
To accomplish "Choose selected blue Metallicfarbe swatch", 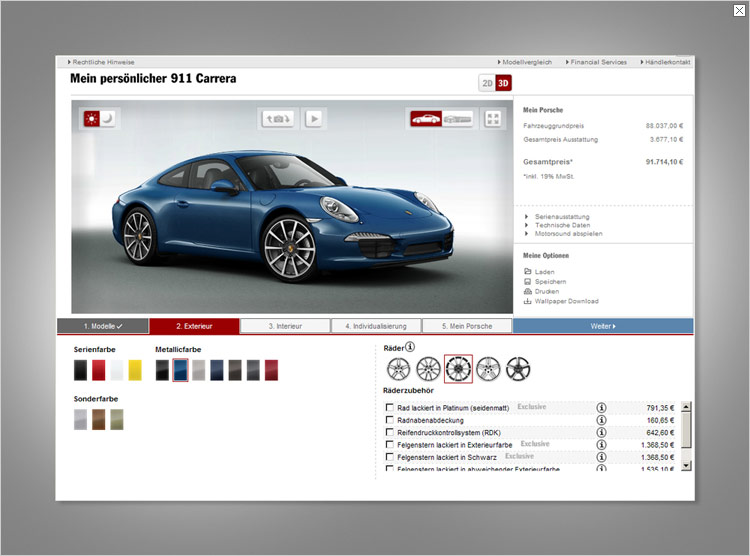I will [180, 370].
